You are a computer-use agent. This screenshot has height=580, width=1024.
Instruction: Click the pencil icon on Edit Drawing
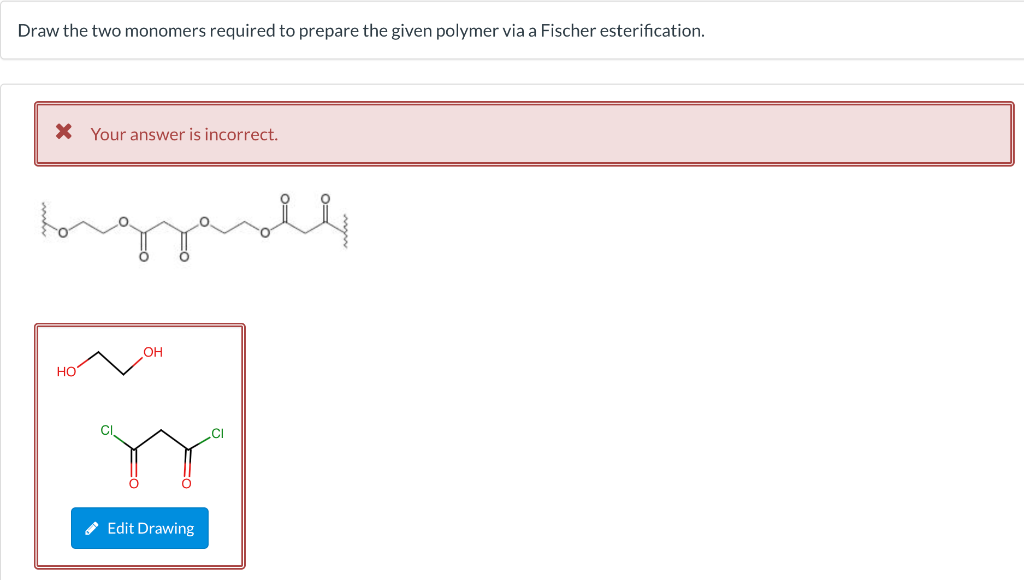point(93,528)
